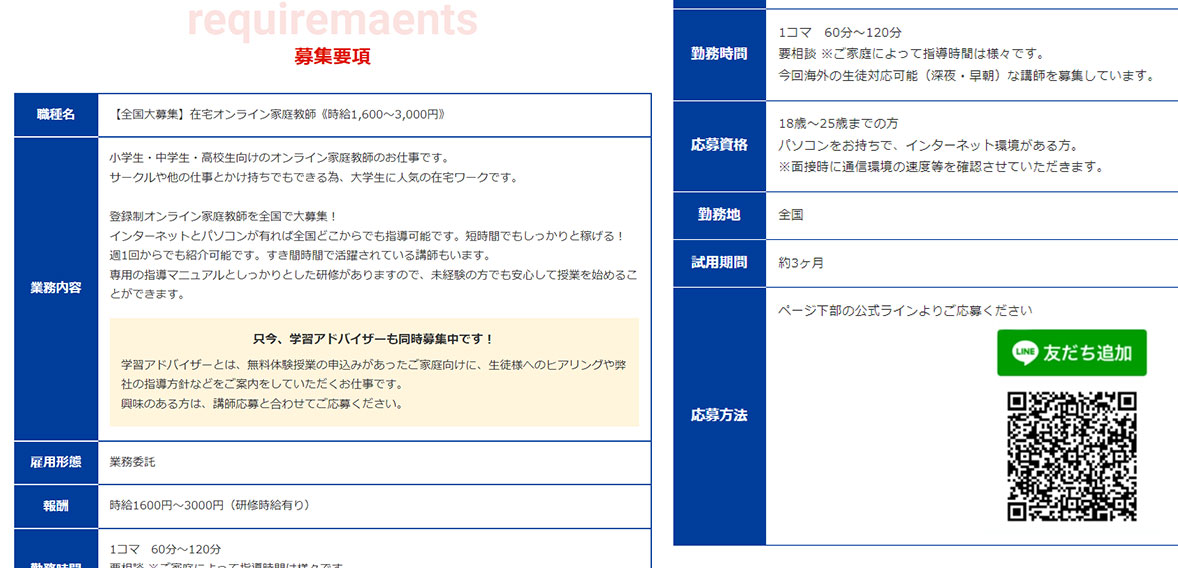Click the 全国 value cell

tap(972, 215)
